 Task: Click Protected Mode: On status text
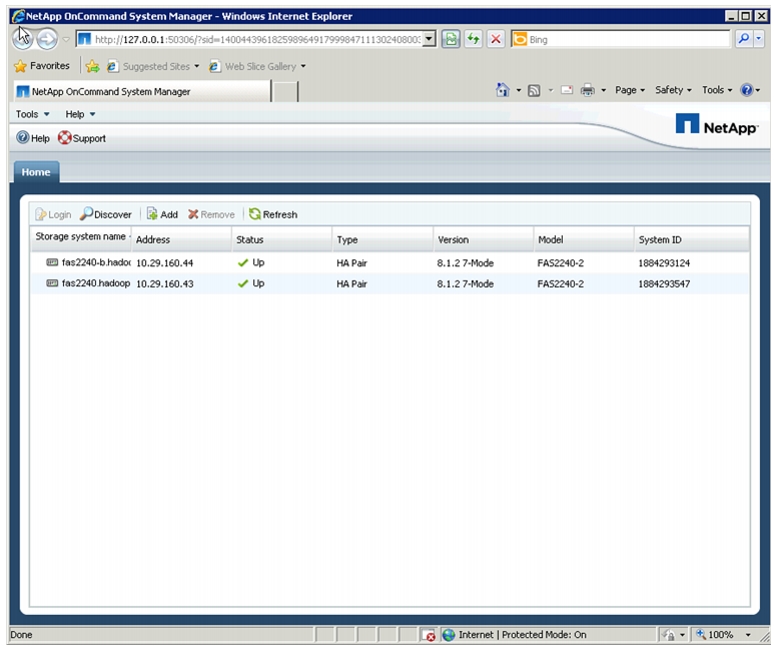[x=544, y=635]
